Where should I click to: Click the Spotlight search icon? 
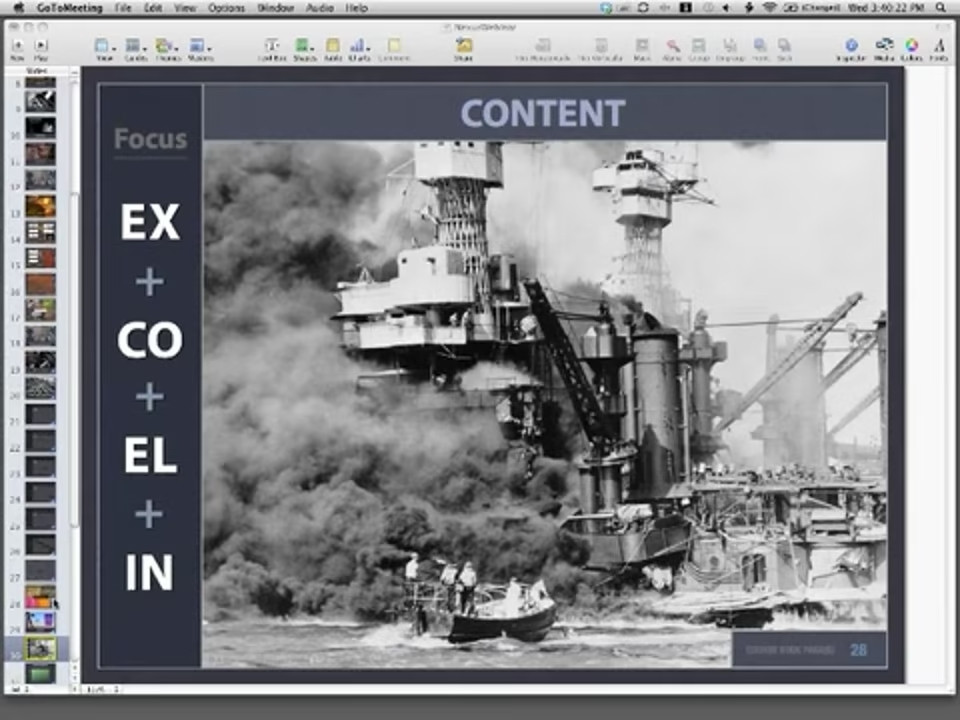[945, 8]
